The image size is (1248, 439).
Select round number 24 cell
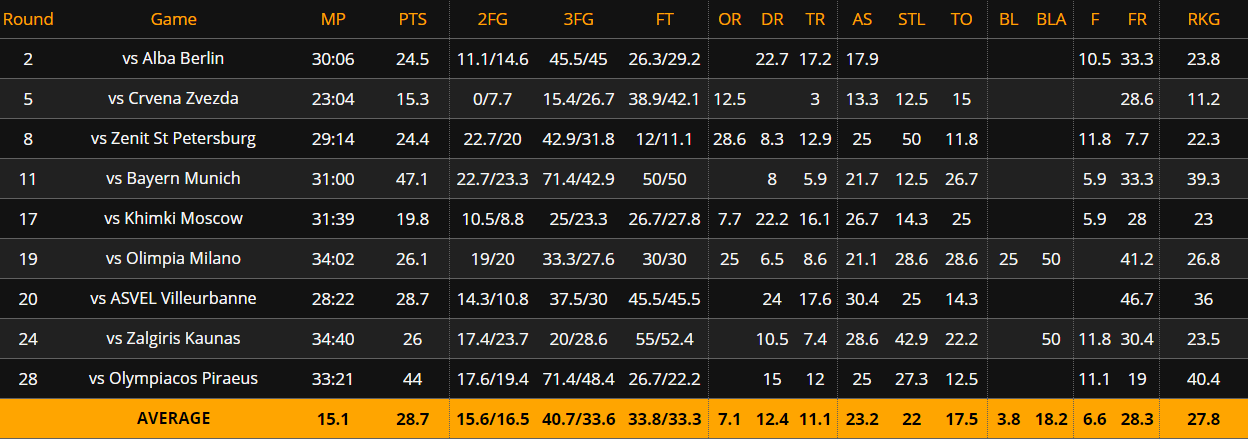(28, 339)
